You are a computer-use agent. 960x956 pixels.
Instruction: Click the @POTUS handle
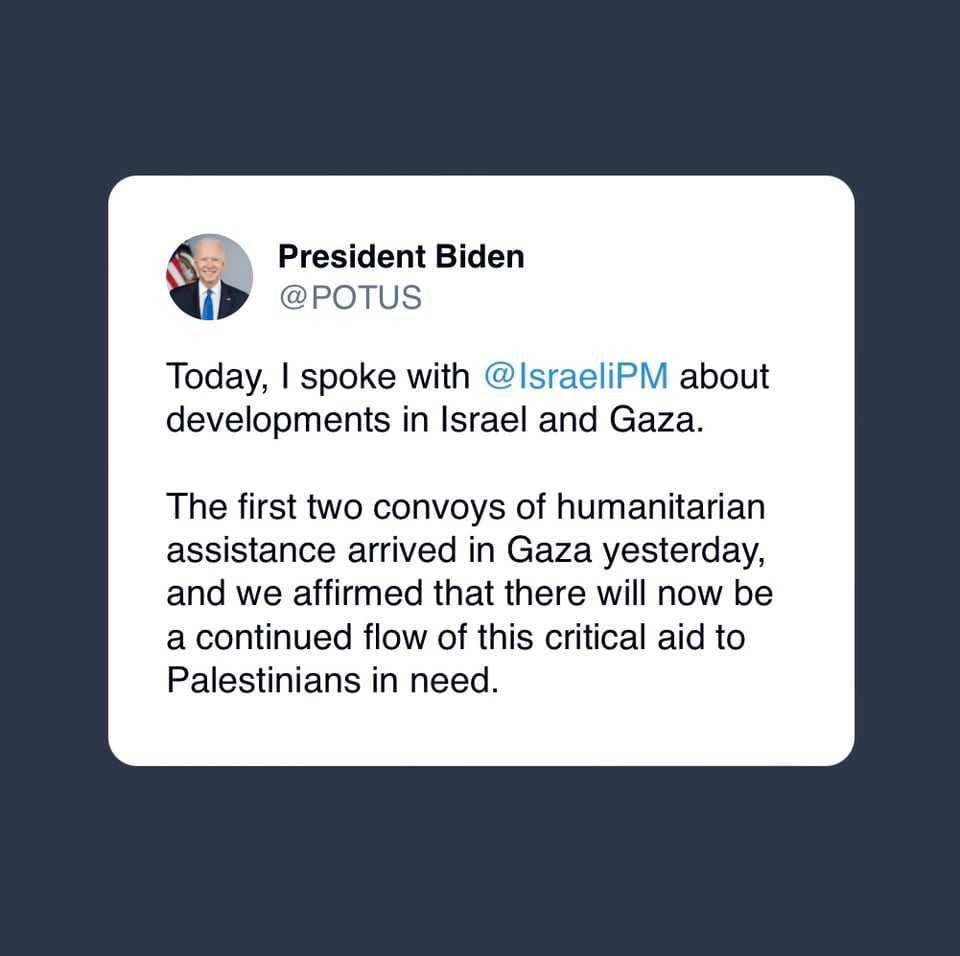(350, 298)
